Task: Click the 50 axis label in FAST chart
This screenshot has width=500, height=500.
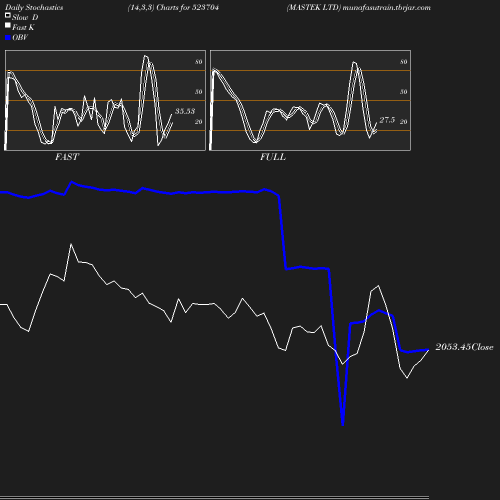Action: (x=199, y=92)
